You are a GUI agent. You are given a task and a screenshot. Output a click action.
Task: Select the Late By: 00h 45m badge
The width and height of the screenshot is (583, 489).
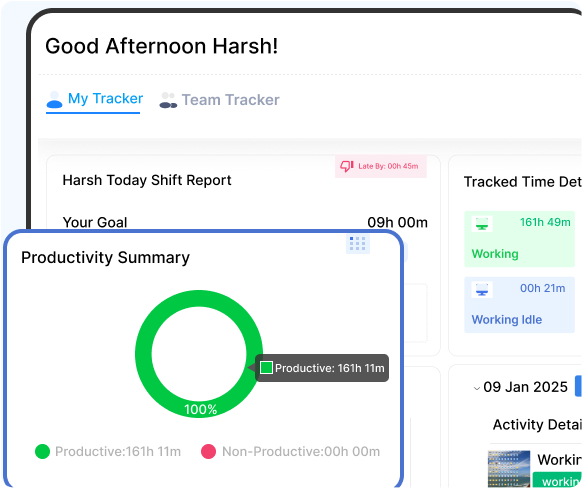coord(381,166)
